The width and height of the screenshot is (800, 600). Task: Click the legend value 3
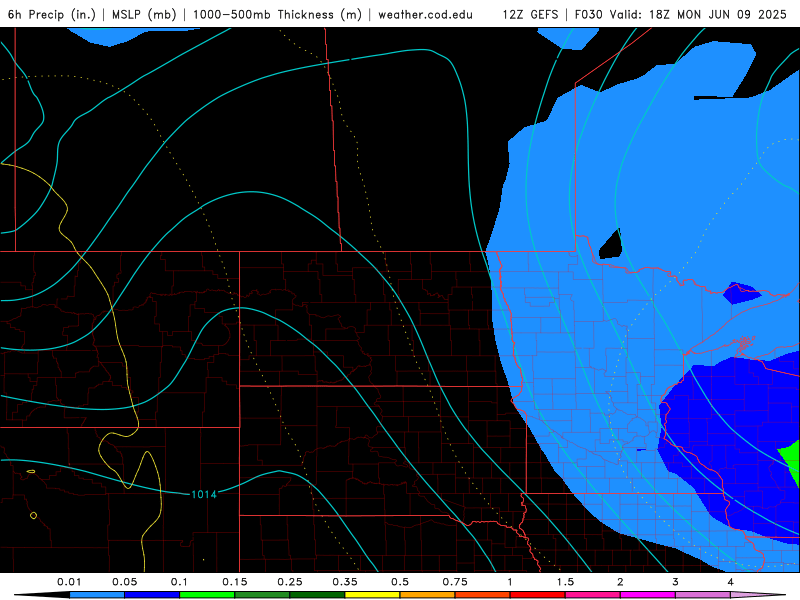[675, 582]
